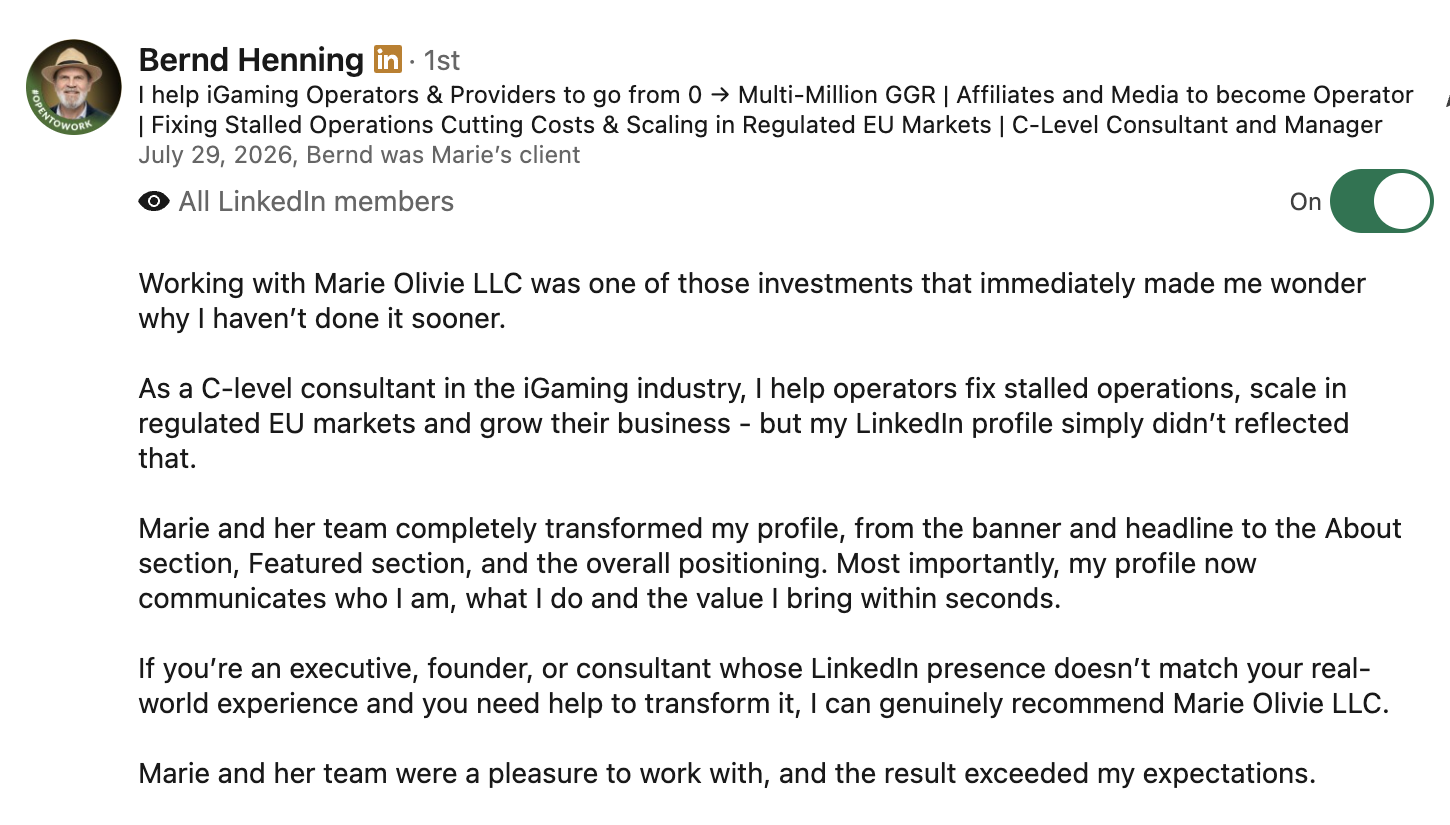Click the headline arrow before Multi-Million GGR
This screenshot has height=825, width=1450.
tap(720, 95)
